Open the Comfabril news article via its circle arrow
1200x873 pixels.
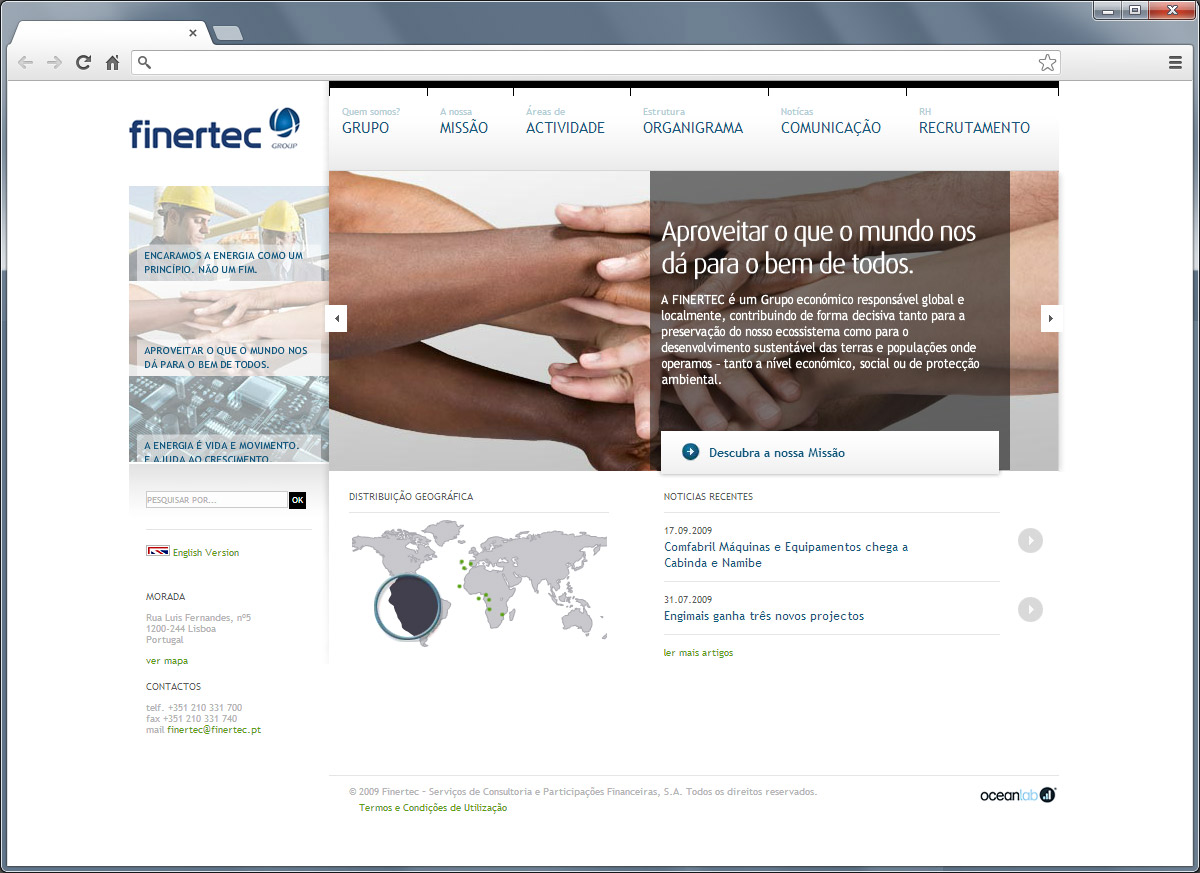coord(1030,540)
